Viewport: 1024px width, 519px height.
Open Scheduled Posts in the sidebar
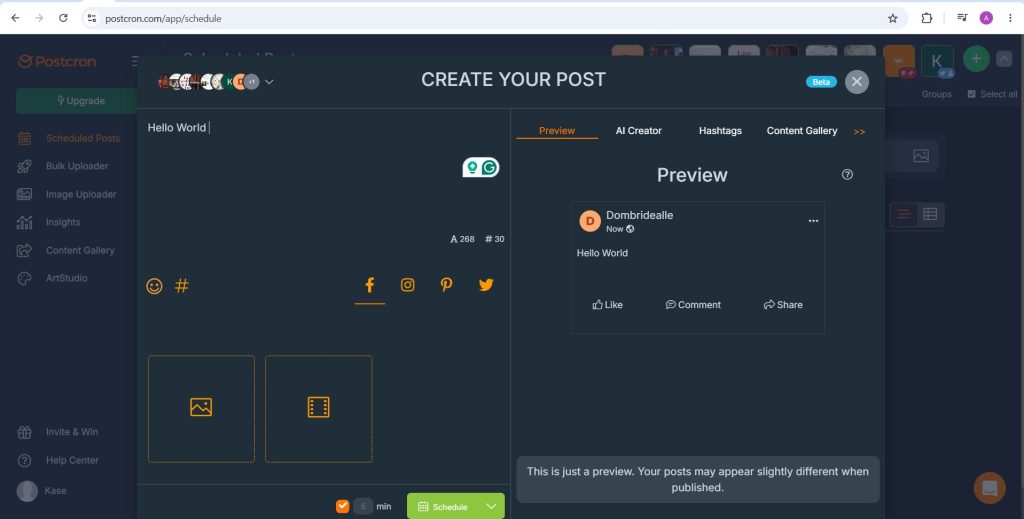coord(69,138)
